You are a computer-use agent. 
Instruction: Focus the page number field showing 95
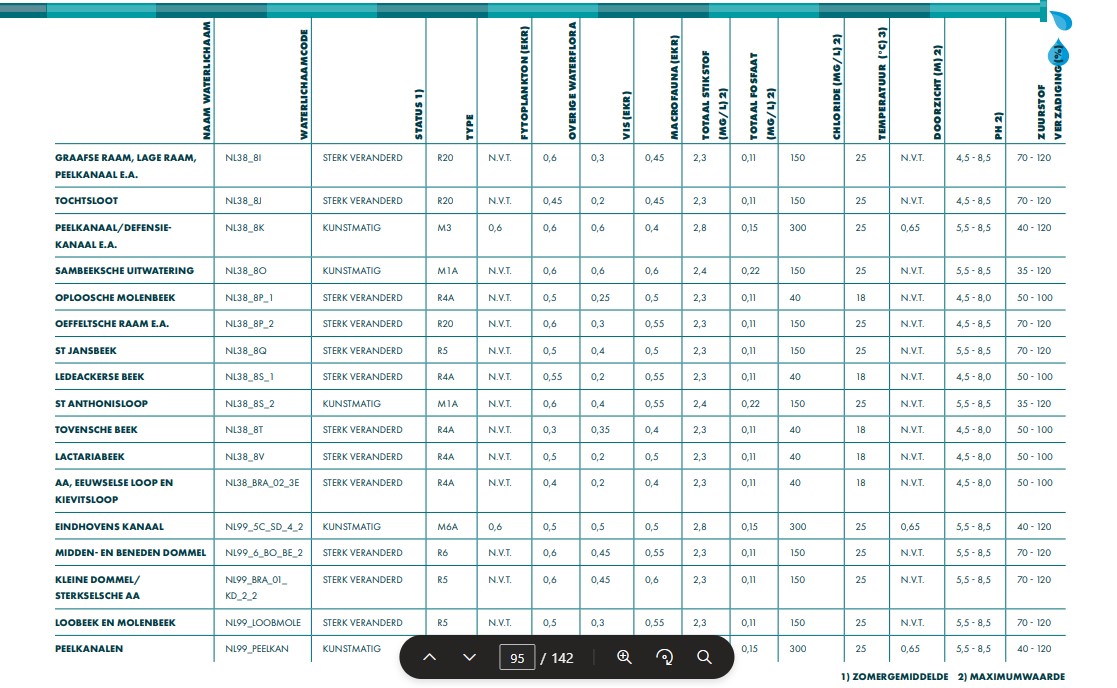(517, 658)
